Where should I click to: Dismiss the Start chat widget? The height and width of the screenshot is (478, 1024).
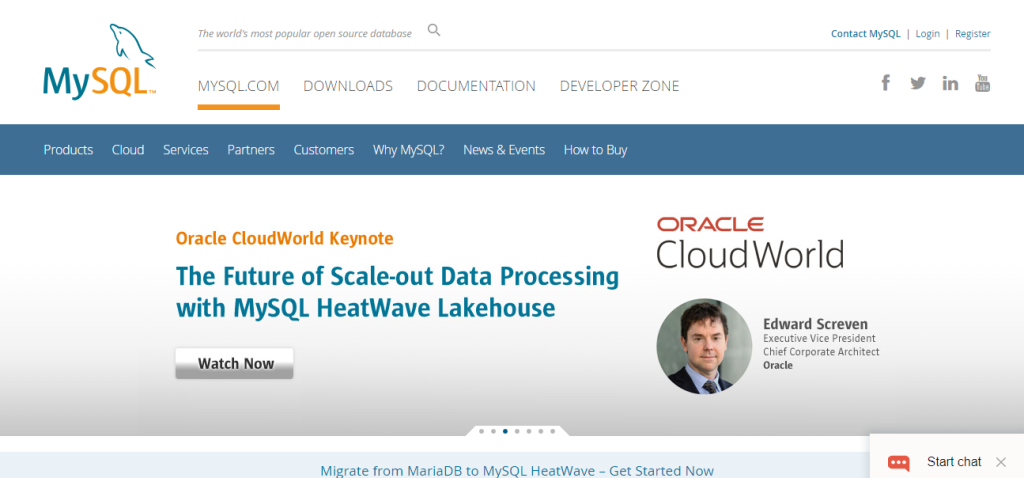[x=1000, y=462]
